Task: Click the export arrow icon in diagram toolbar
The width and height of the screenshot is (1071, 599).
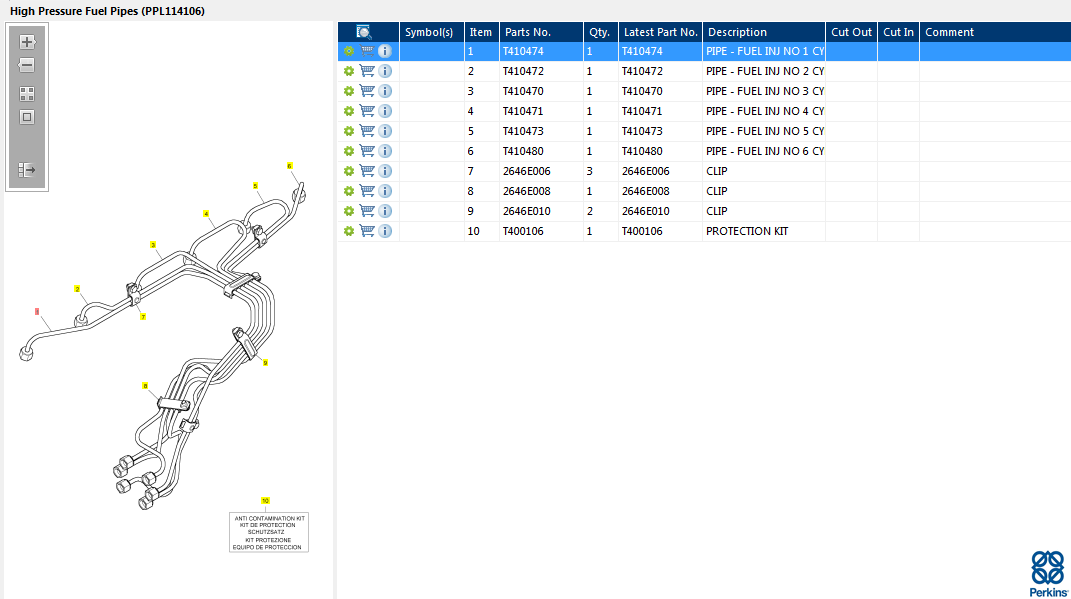Action: (27, 170)
